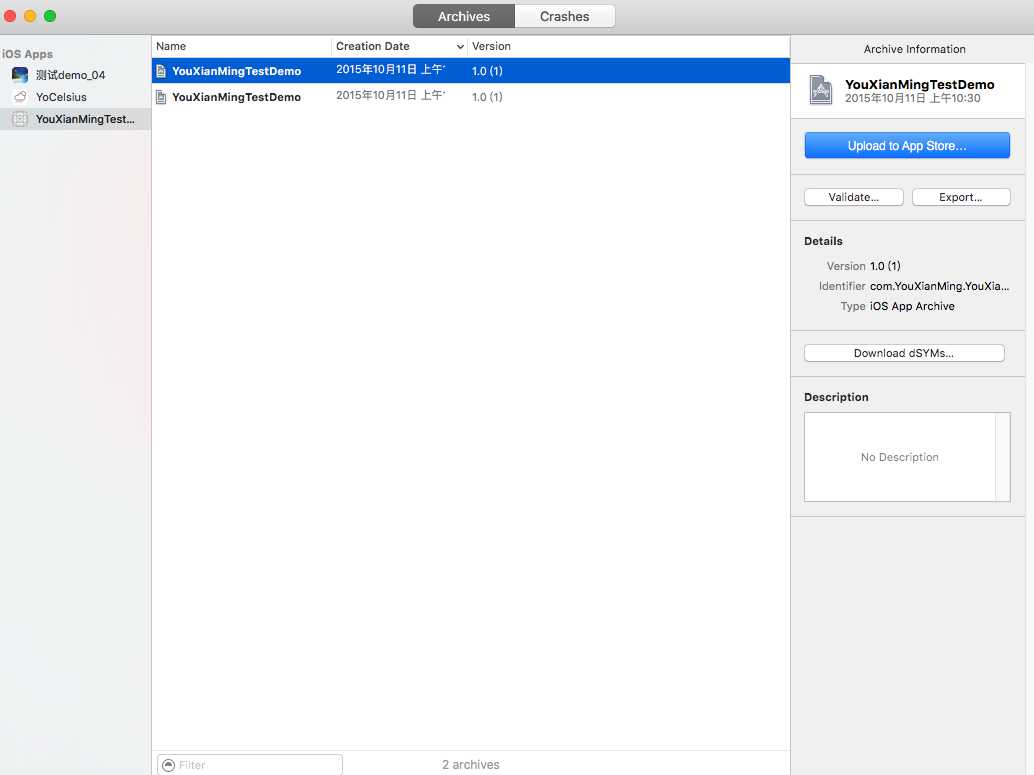This screenshot has height=775, width=1034.
Task: Click large archive icon in information panel
Action: click(820, 90)
